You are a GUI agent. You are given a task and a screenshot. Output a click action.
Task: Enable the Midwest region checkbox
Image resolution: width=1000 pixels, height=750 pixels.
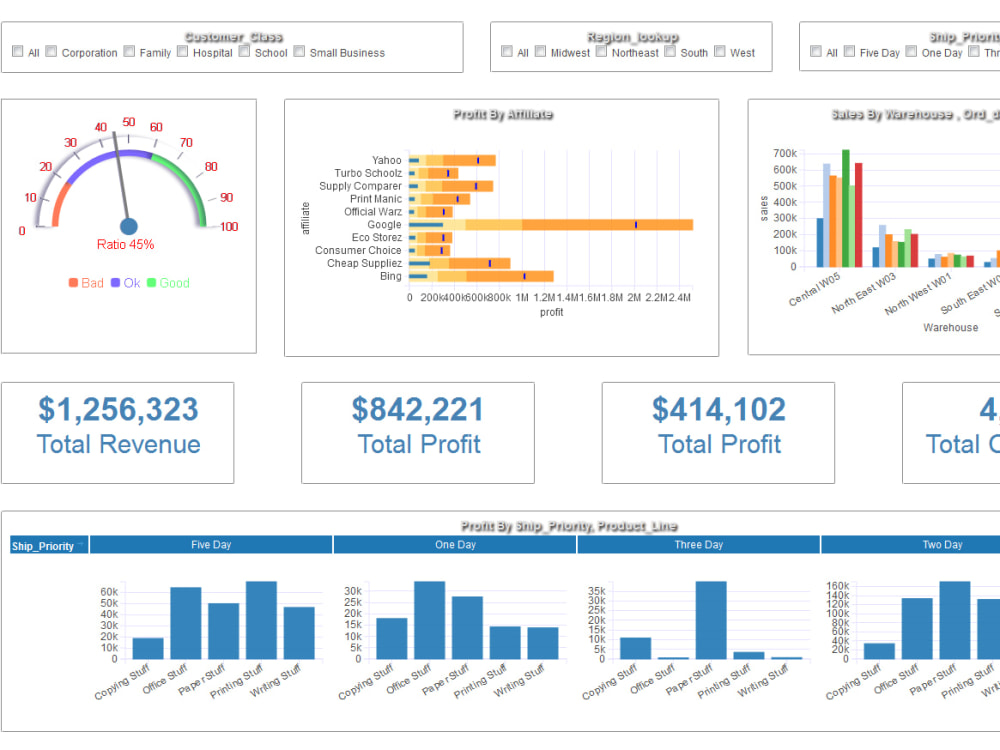point(540,51)
